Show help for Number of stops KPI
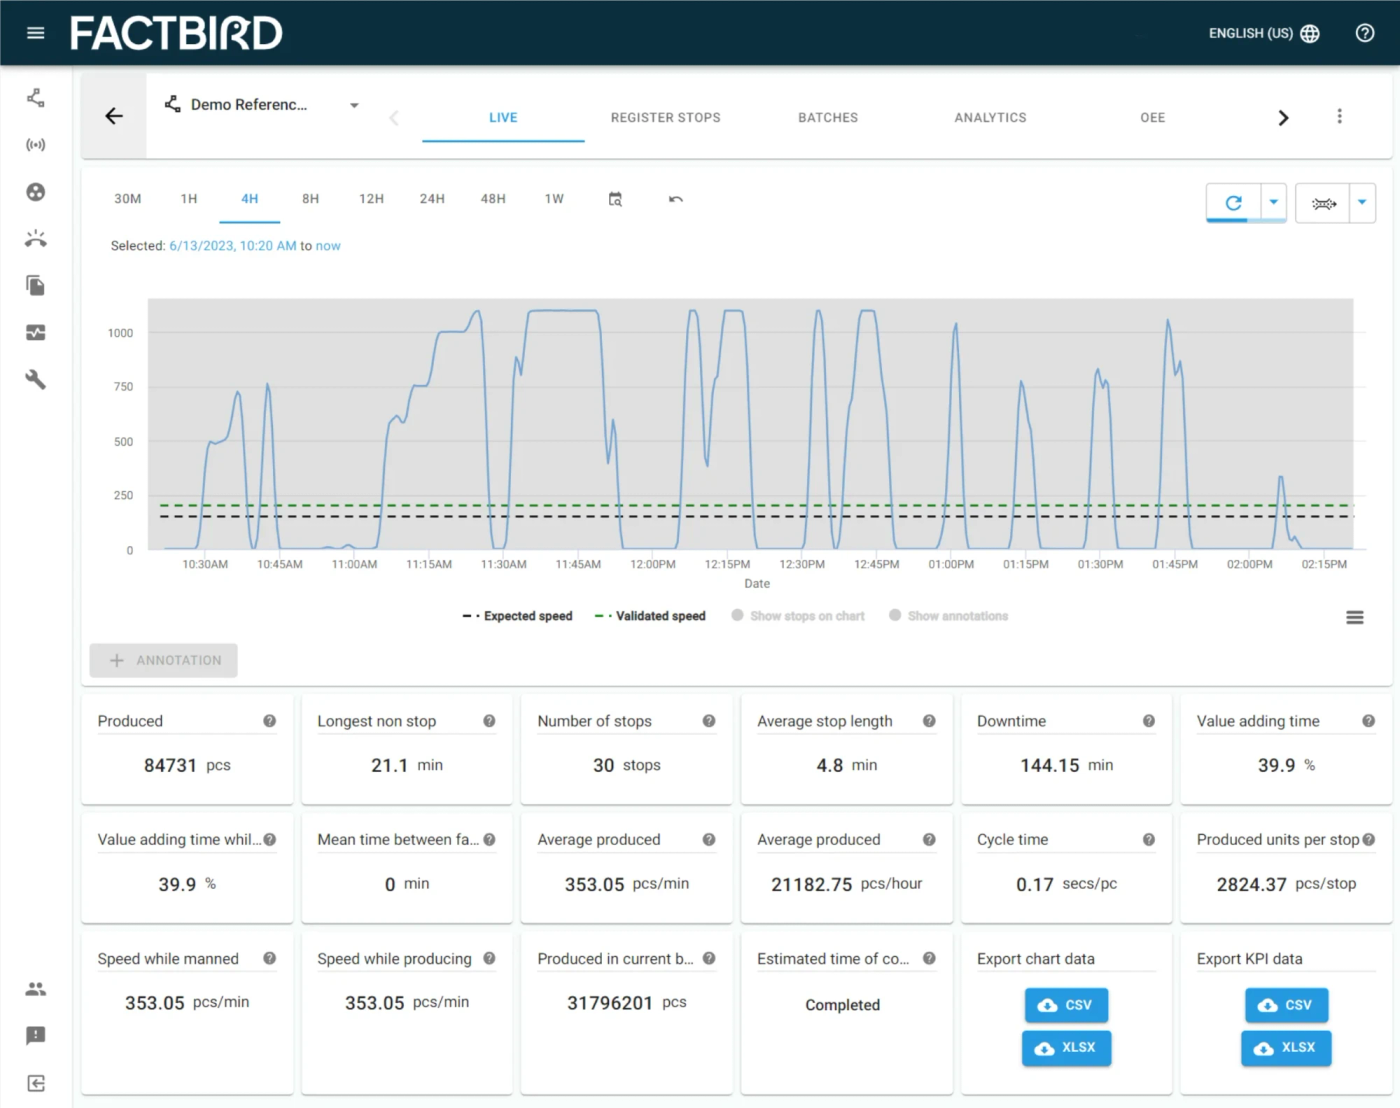1400x1108 pixels. point(709,721)
